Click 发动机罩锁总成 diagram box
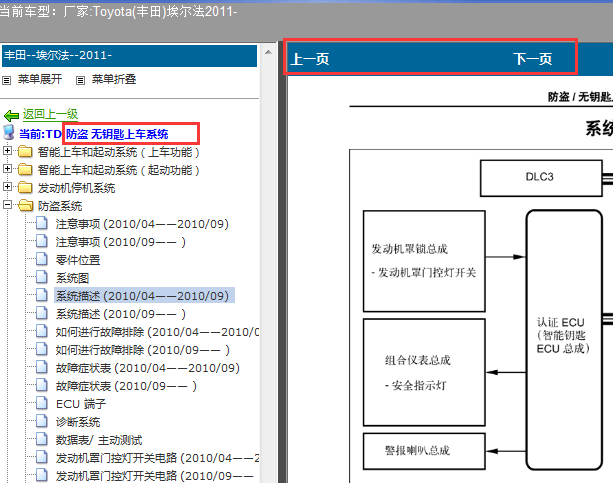This screenshot has height=483, width=613. 424,261
